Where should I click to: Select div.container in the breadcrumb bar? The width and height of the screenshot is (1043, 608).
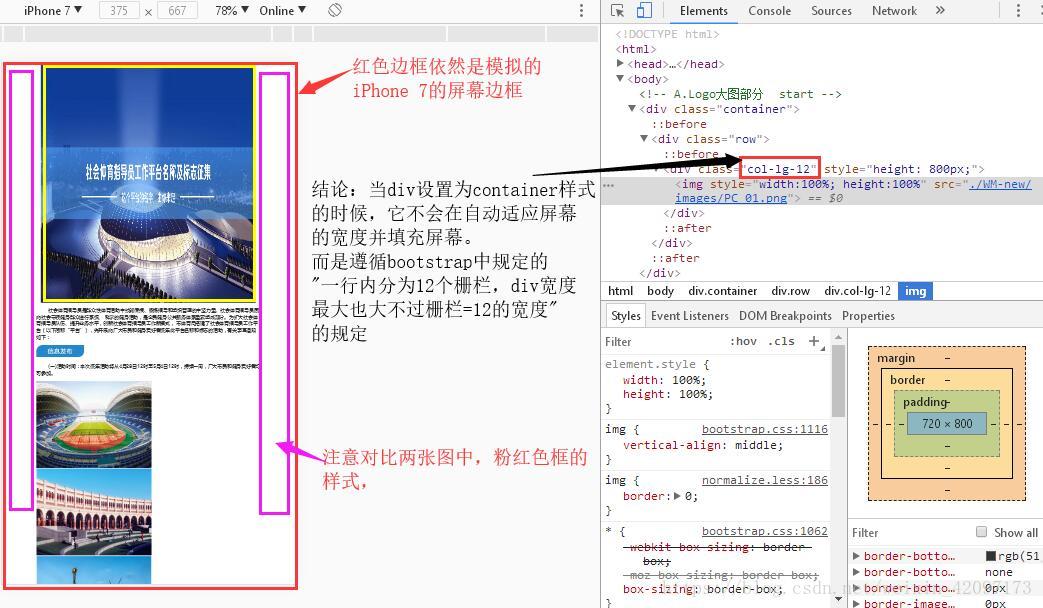[x=722, y=291]
